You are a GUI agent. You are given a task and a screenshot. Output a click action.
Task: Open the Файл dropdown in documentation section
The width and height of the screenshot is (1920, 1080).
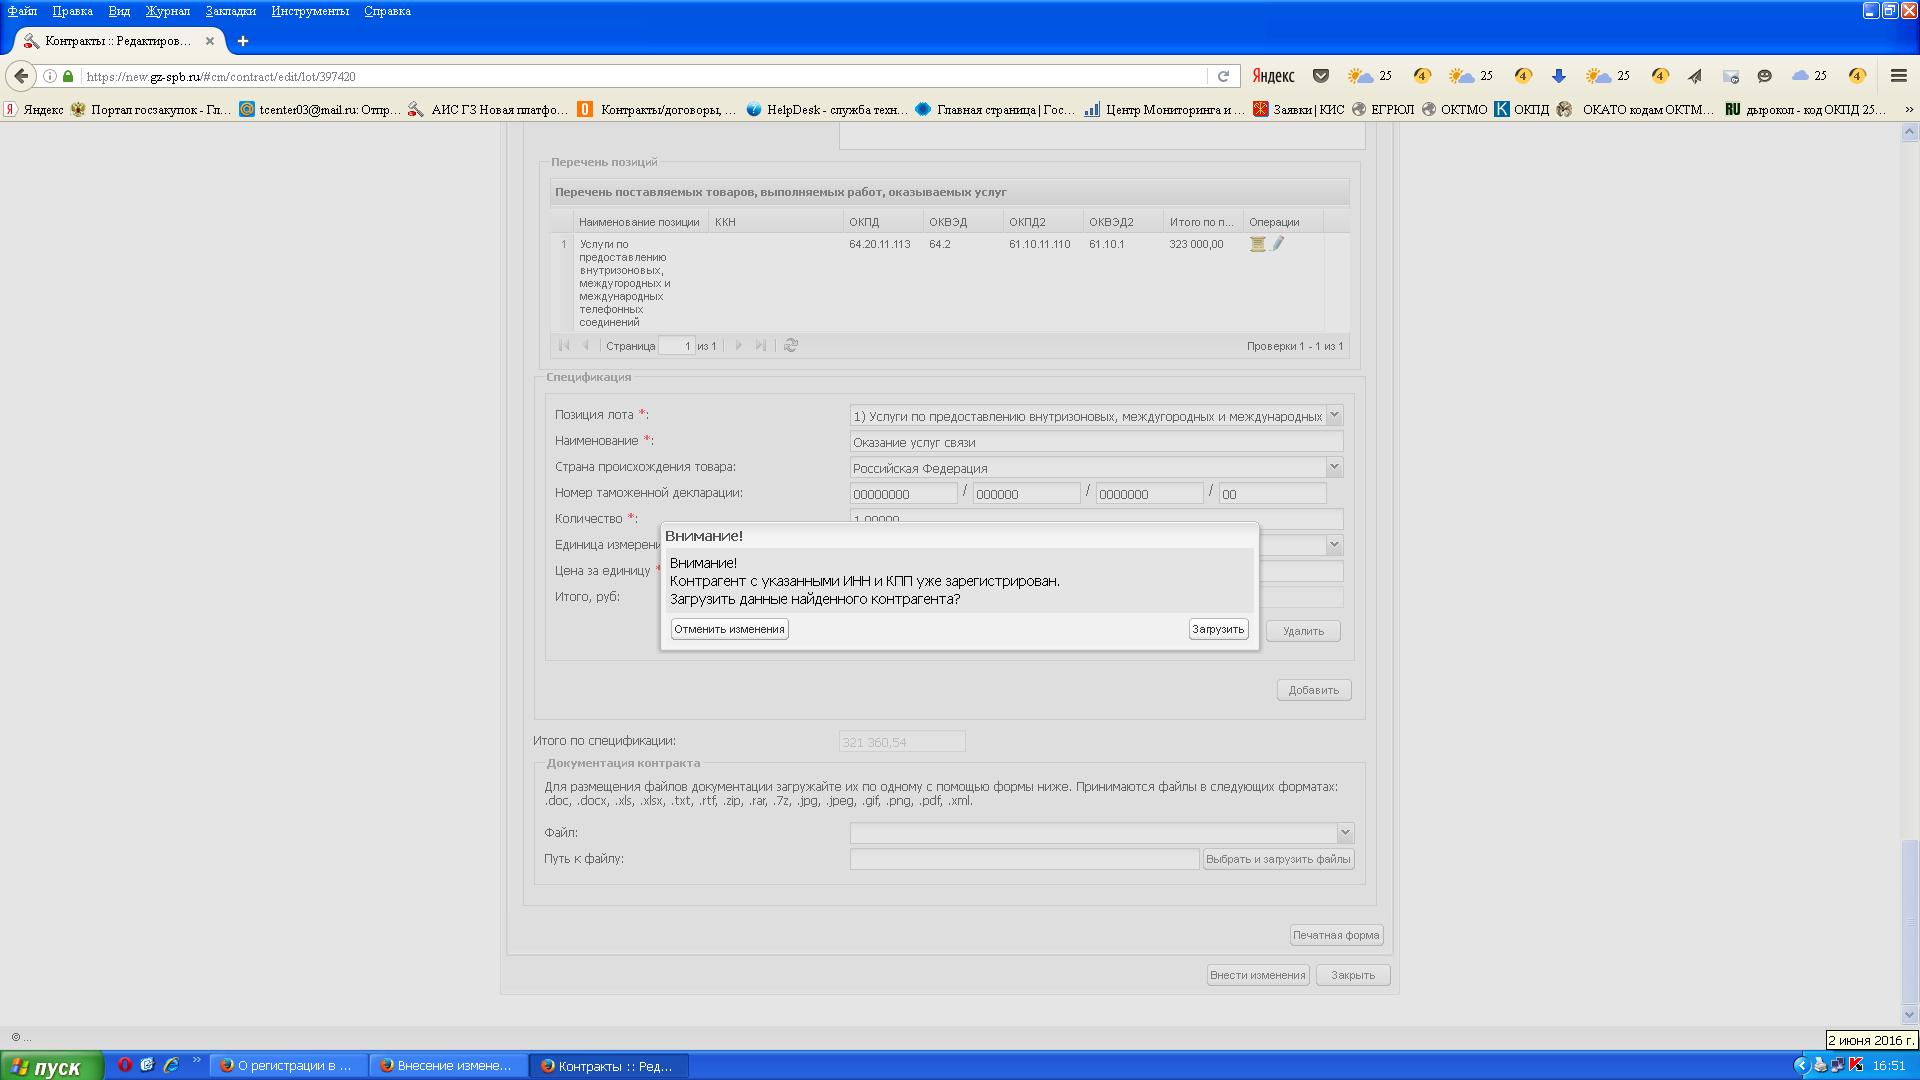tap(1345, 833)
